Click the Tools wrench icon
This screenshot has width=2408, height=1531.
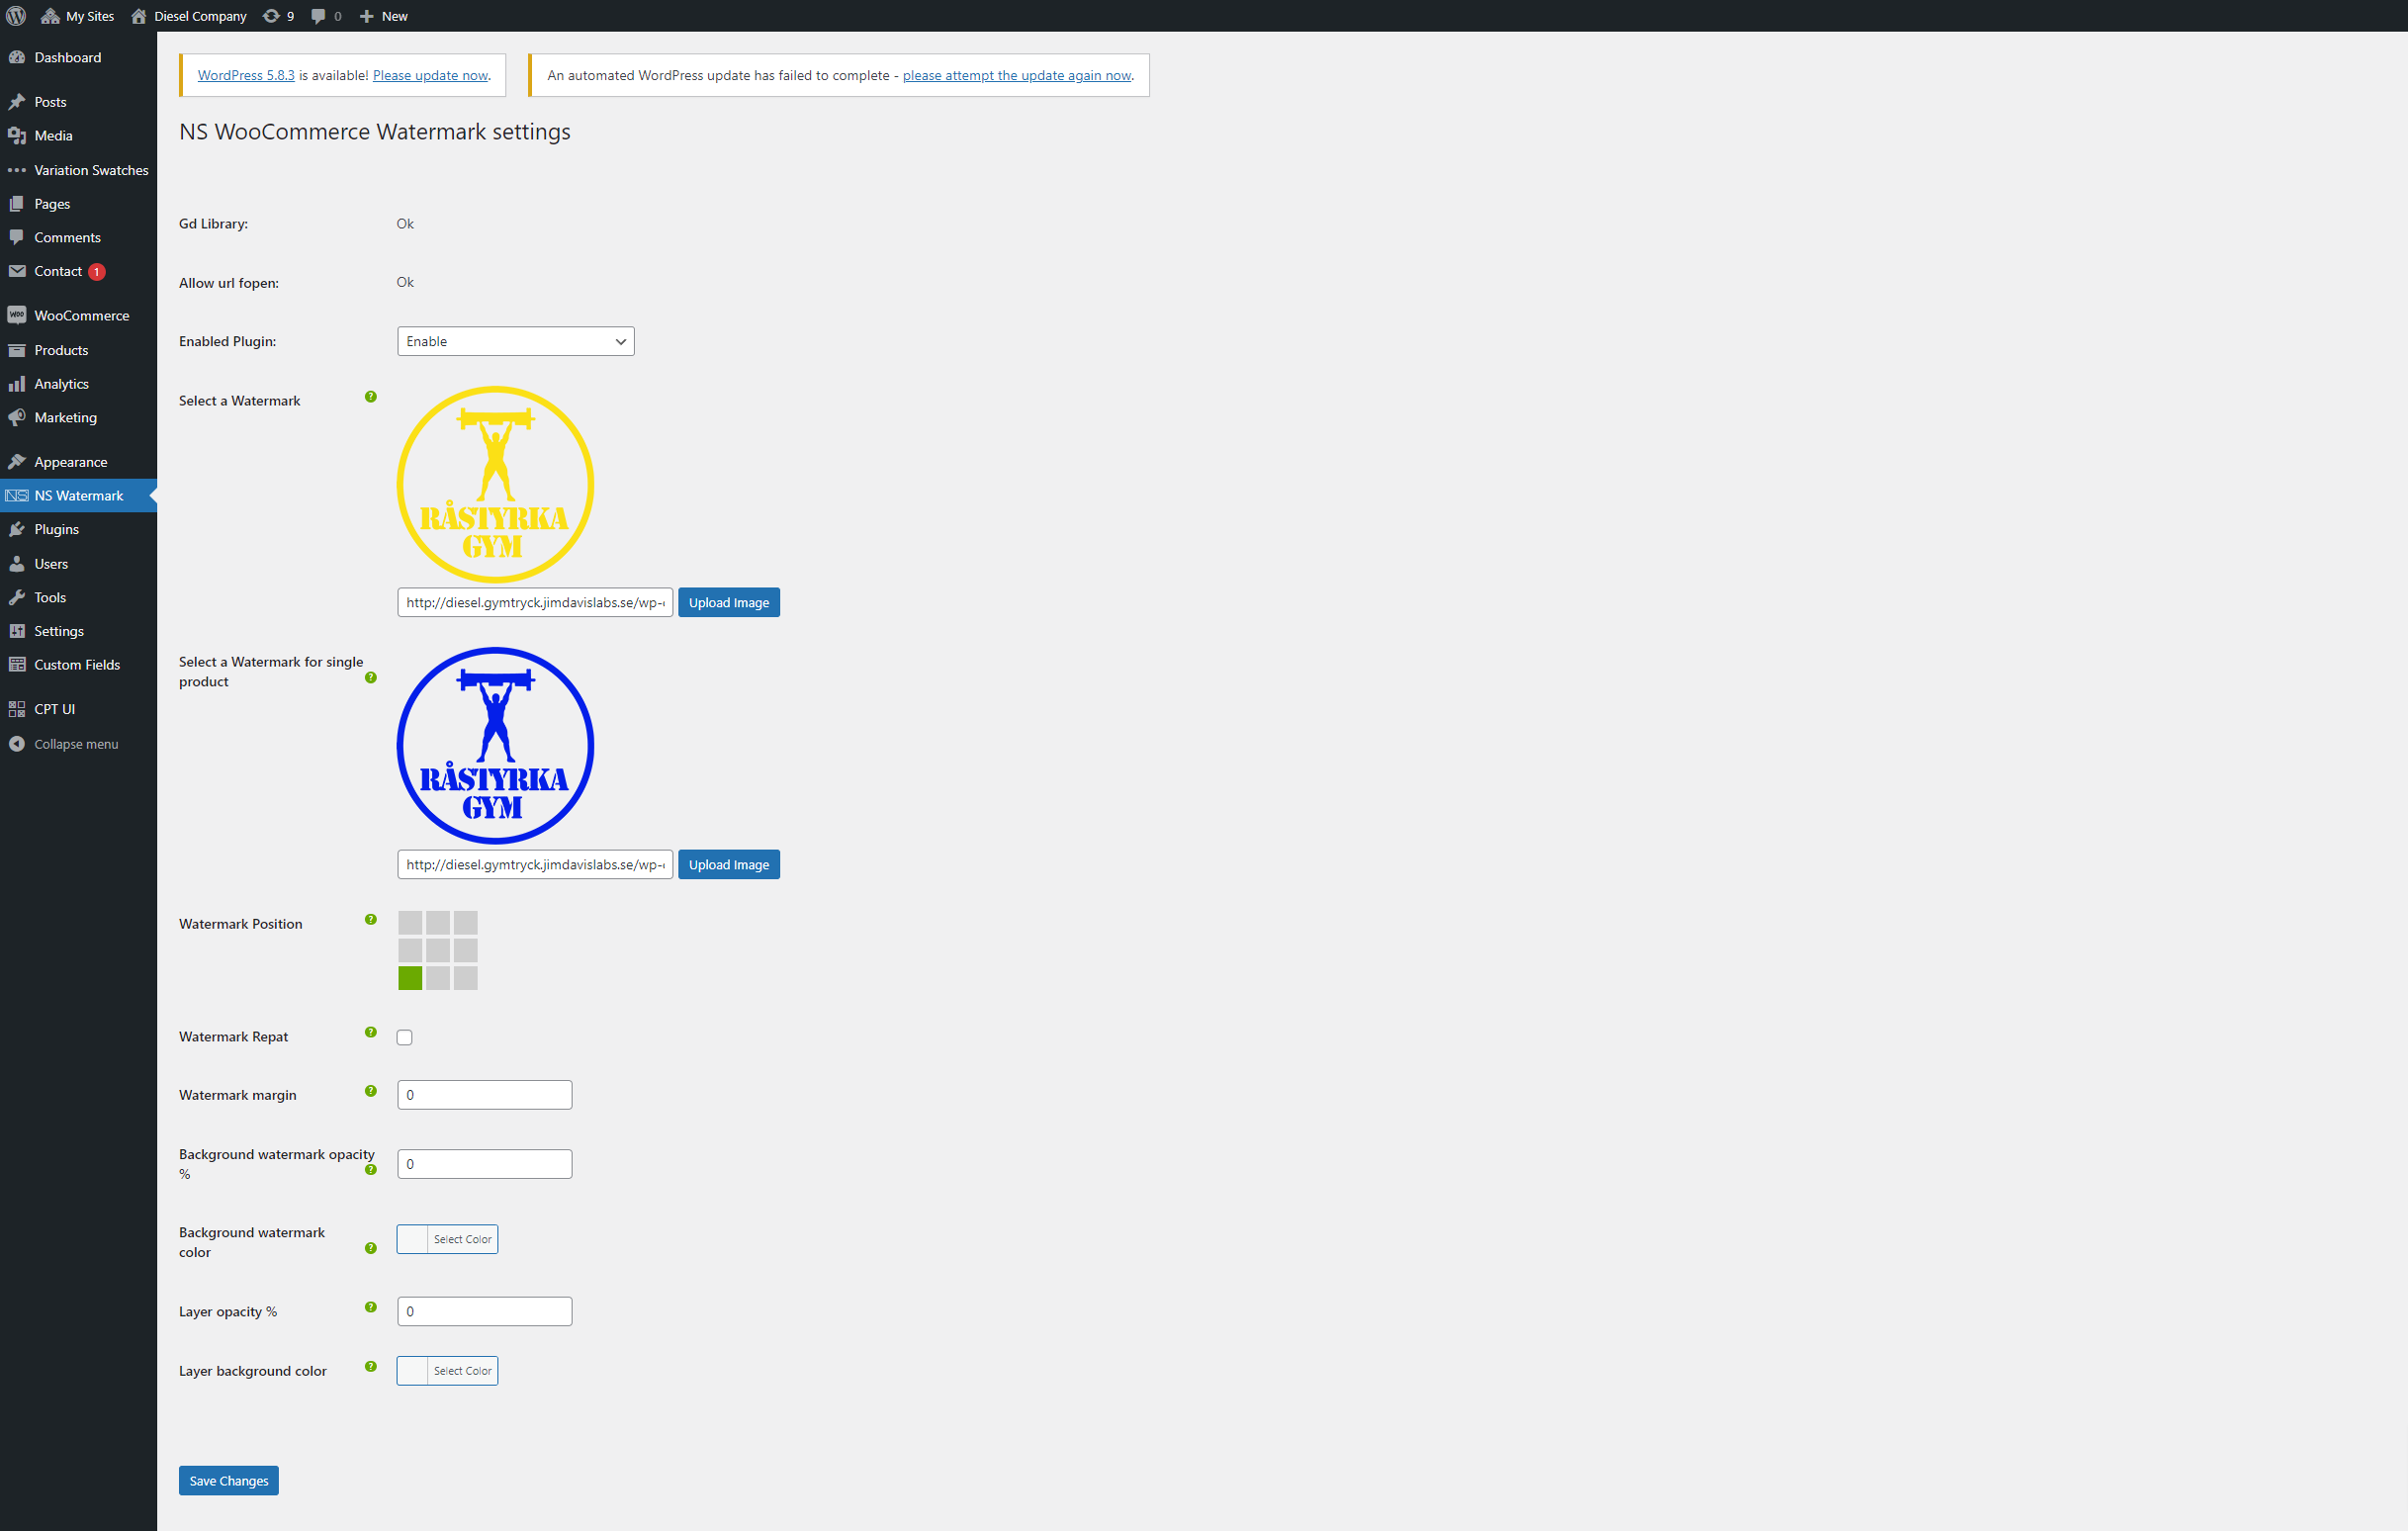[x=17, y=598]
